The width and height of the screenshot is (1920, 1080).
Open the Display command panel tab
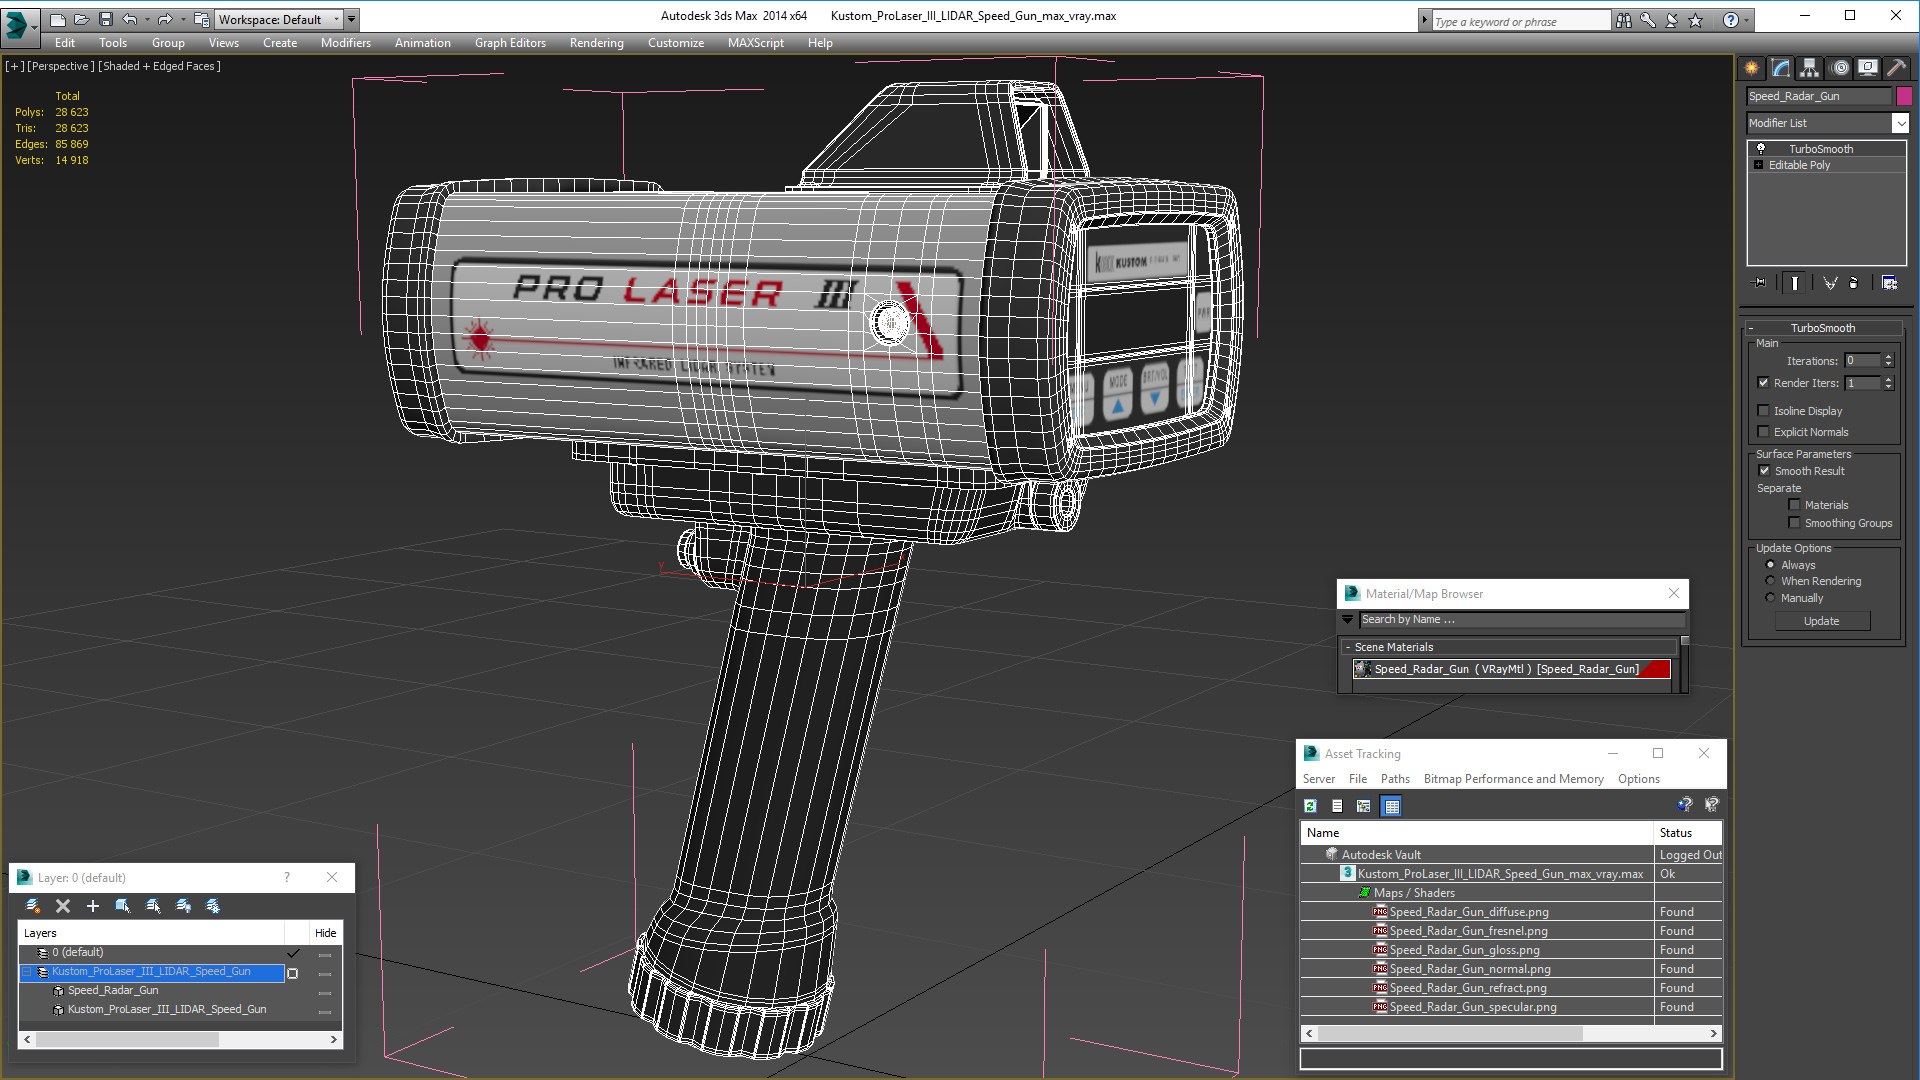(x=1868, y=68)
